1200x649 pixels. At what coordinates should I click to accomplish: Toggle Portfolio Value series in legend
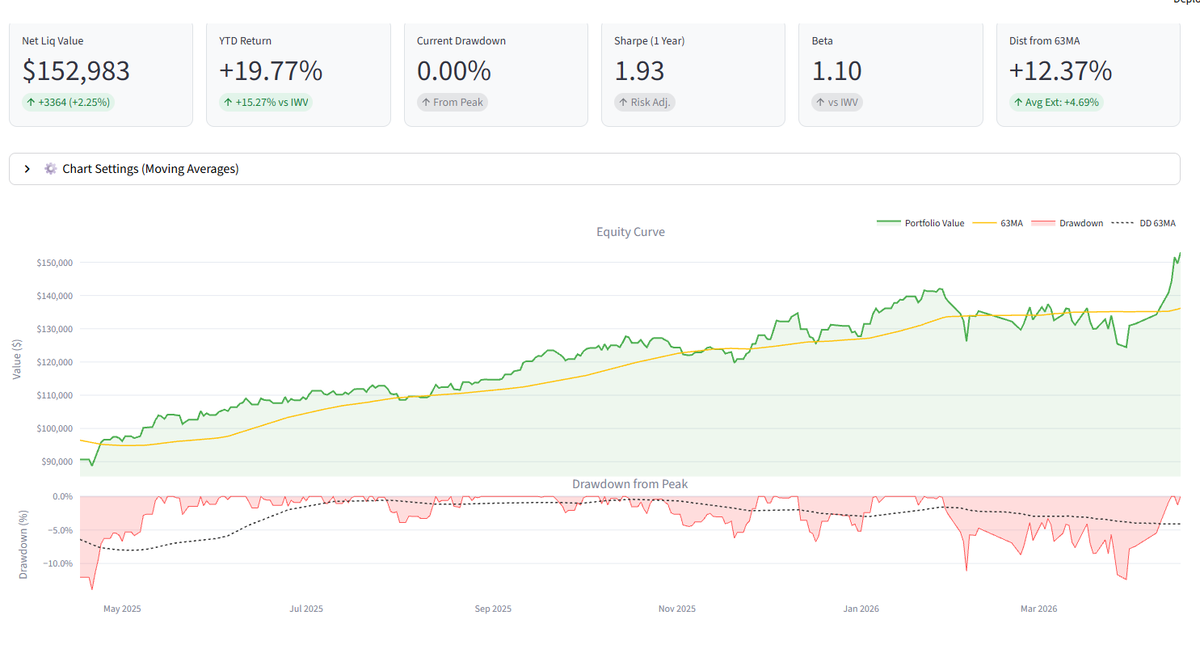click(x=920, y=223)
